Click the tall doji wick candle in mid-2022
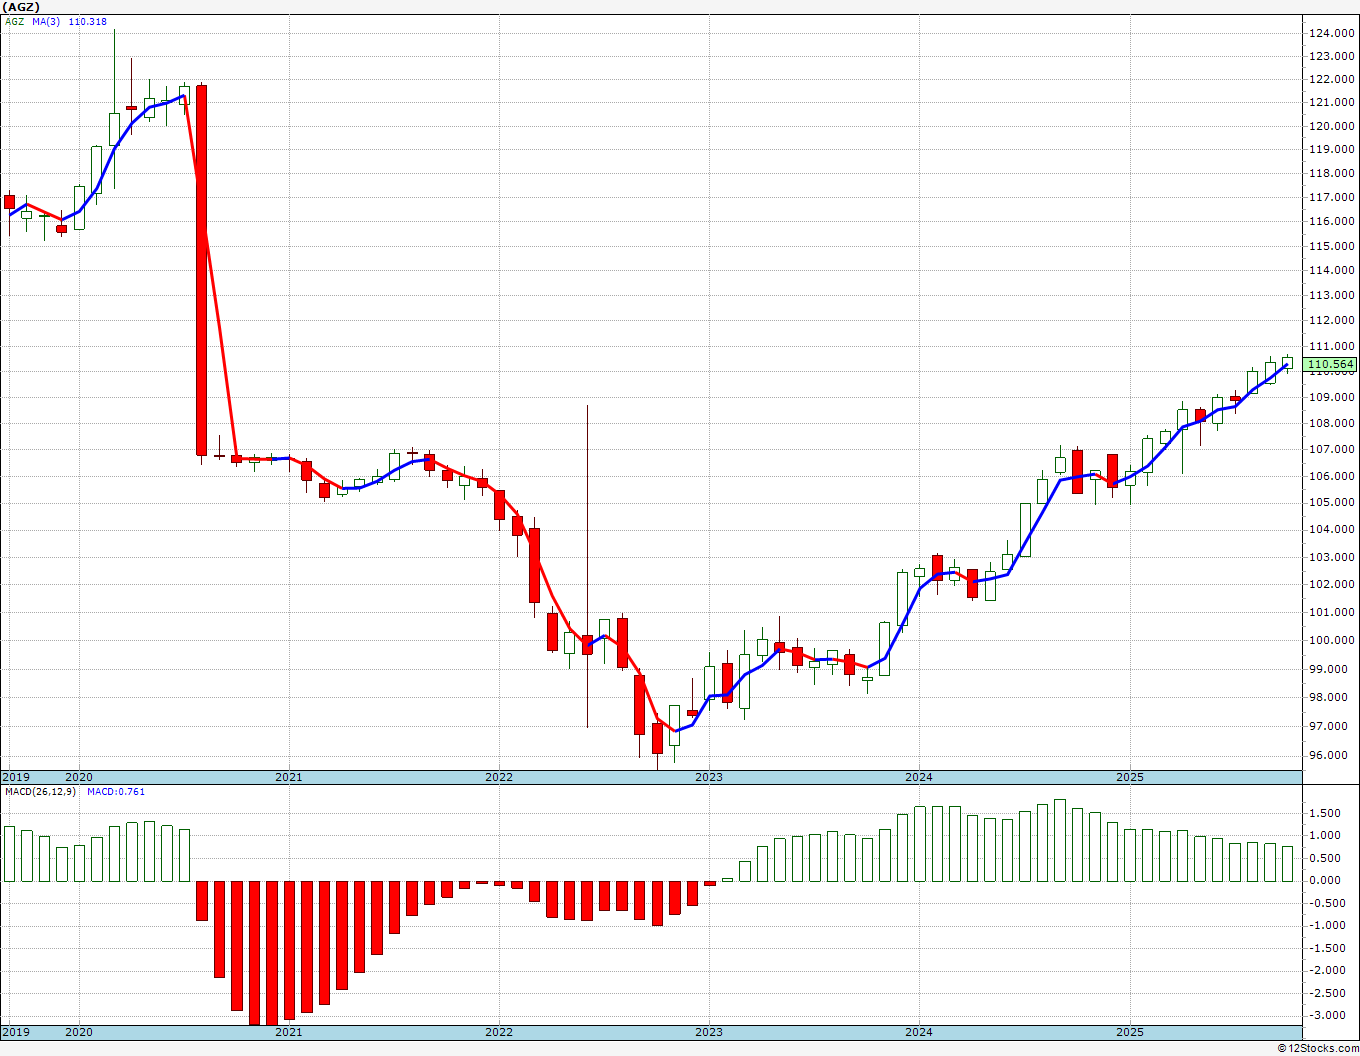 click(587, 566)
